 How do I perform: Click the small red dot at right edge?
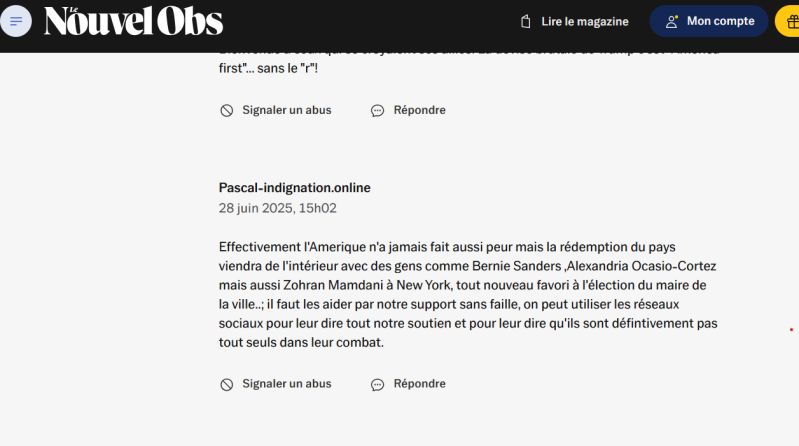pos(791,329)
